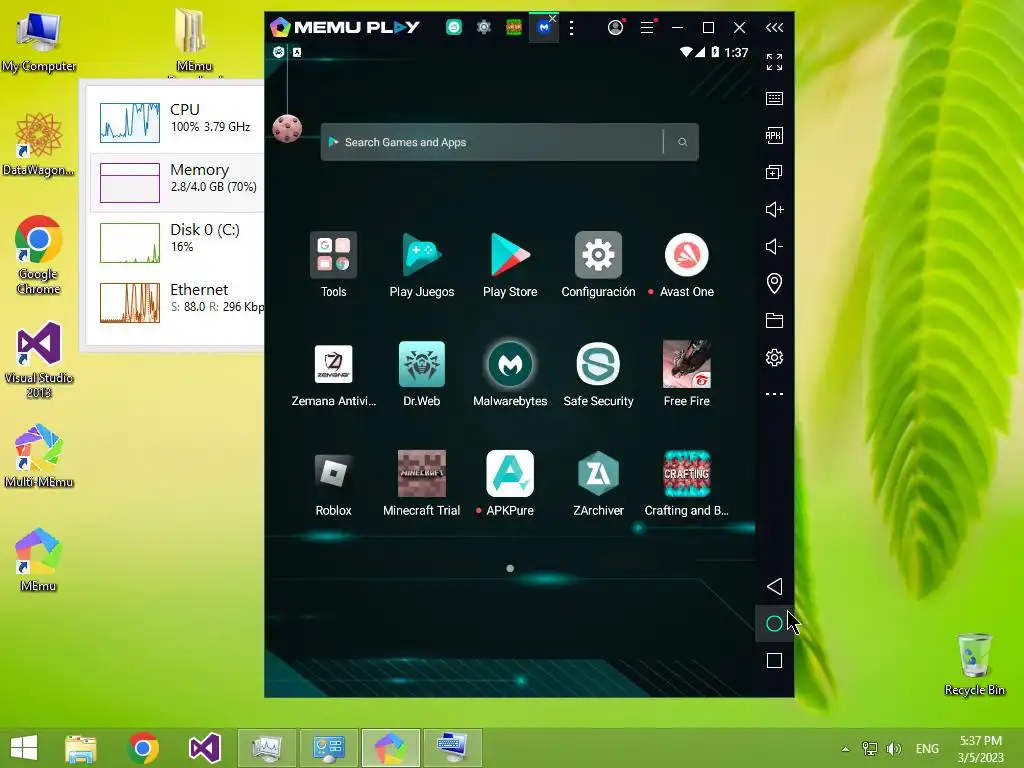Collapse the MEmu sidebar with triple chevron
1024x768 pixels.
tap(774, 27)
